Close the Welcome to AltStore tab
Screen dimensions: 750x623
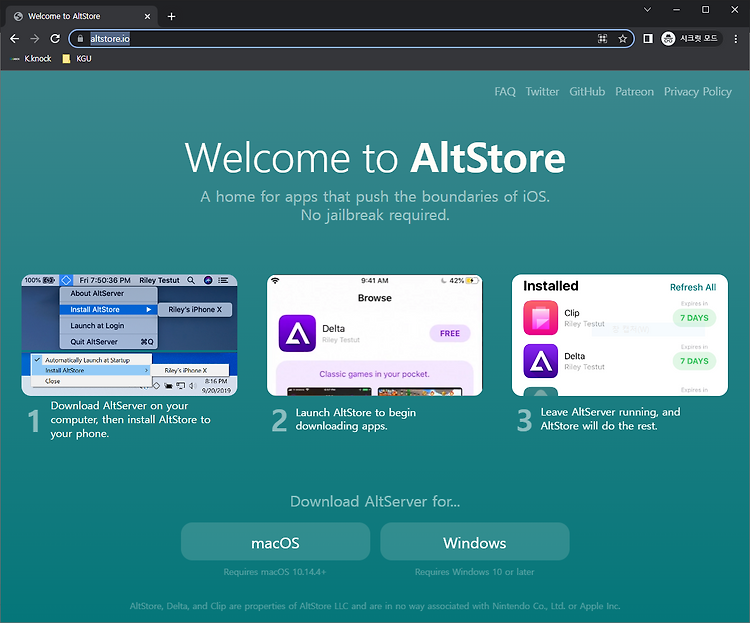coord(147,16)
